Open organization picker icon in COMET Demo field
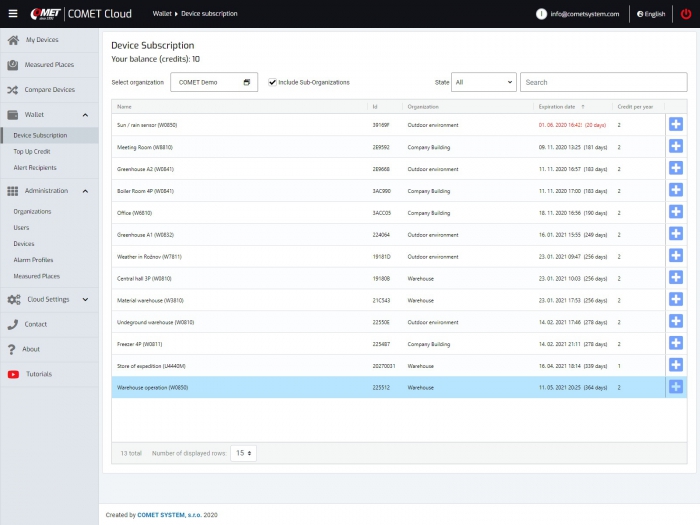This screenshot has height=525, width=700. 247,83
